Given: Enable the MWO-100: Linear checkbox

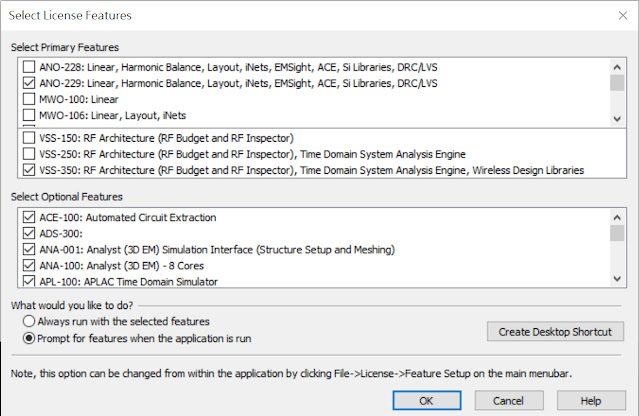Looking at the screenshot, I should pos(28,100).
